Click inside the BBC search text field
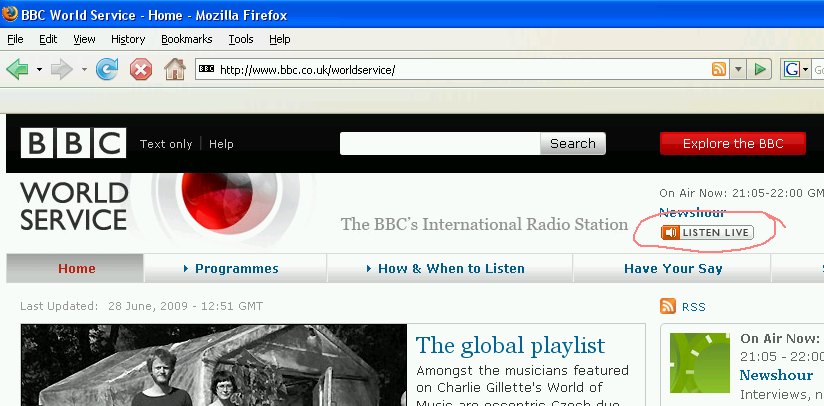The height and width of the screenshot is (406, 824). [440, 143]
